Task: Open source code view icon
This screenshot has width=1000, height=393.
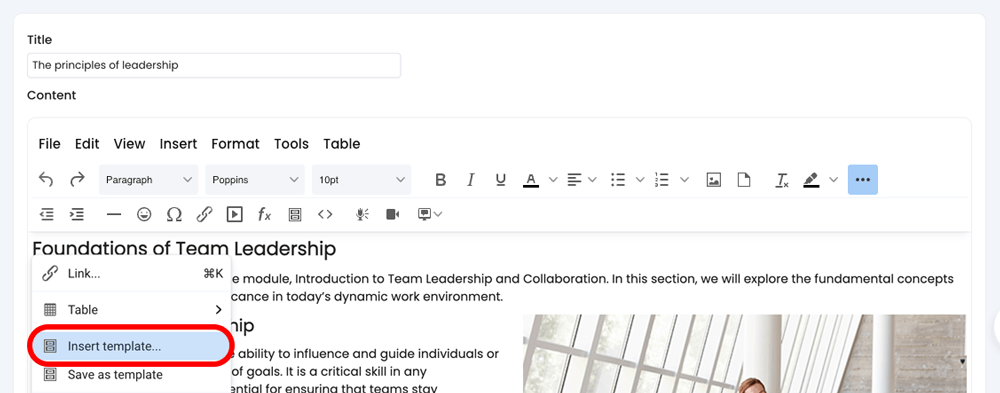Action: (325, 214)
